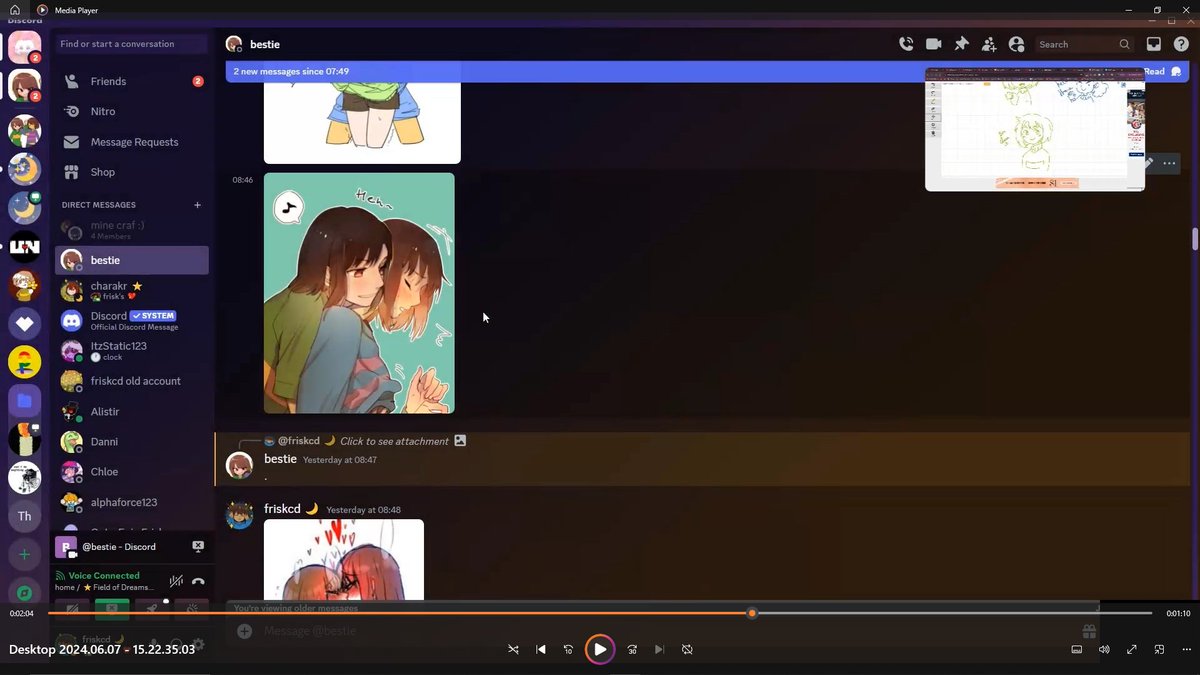Screen dimensions: 1200x675
Task: Open the Media Player volume control
Action: (x=1104, y=649)
